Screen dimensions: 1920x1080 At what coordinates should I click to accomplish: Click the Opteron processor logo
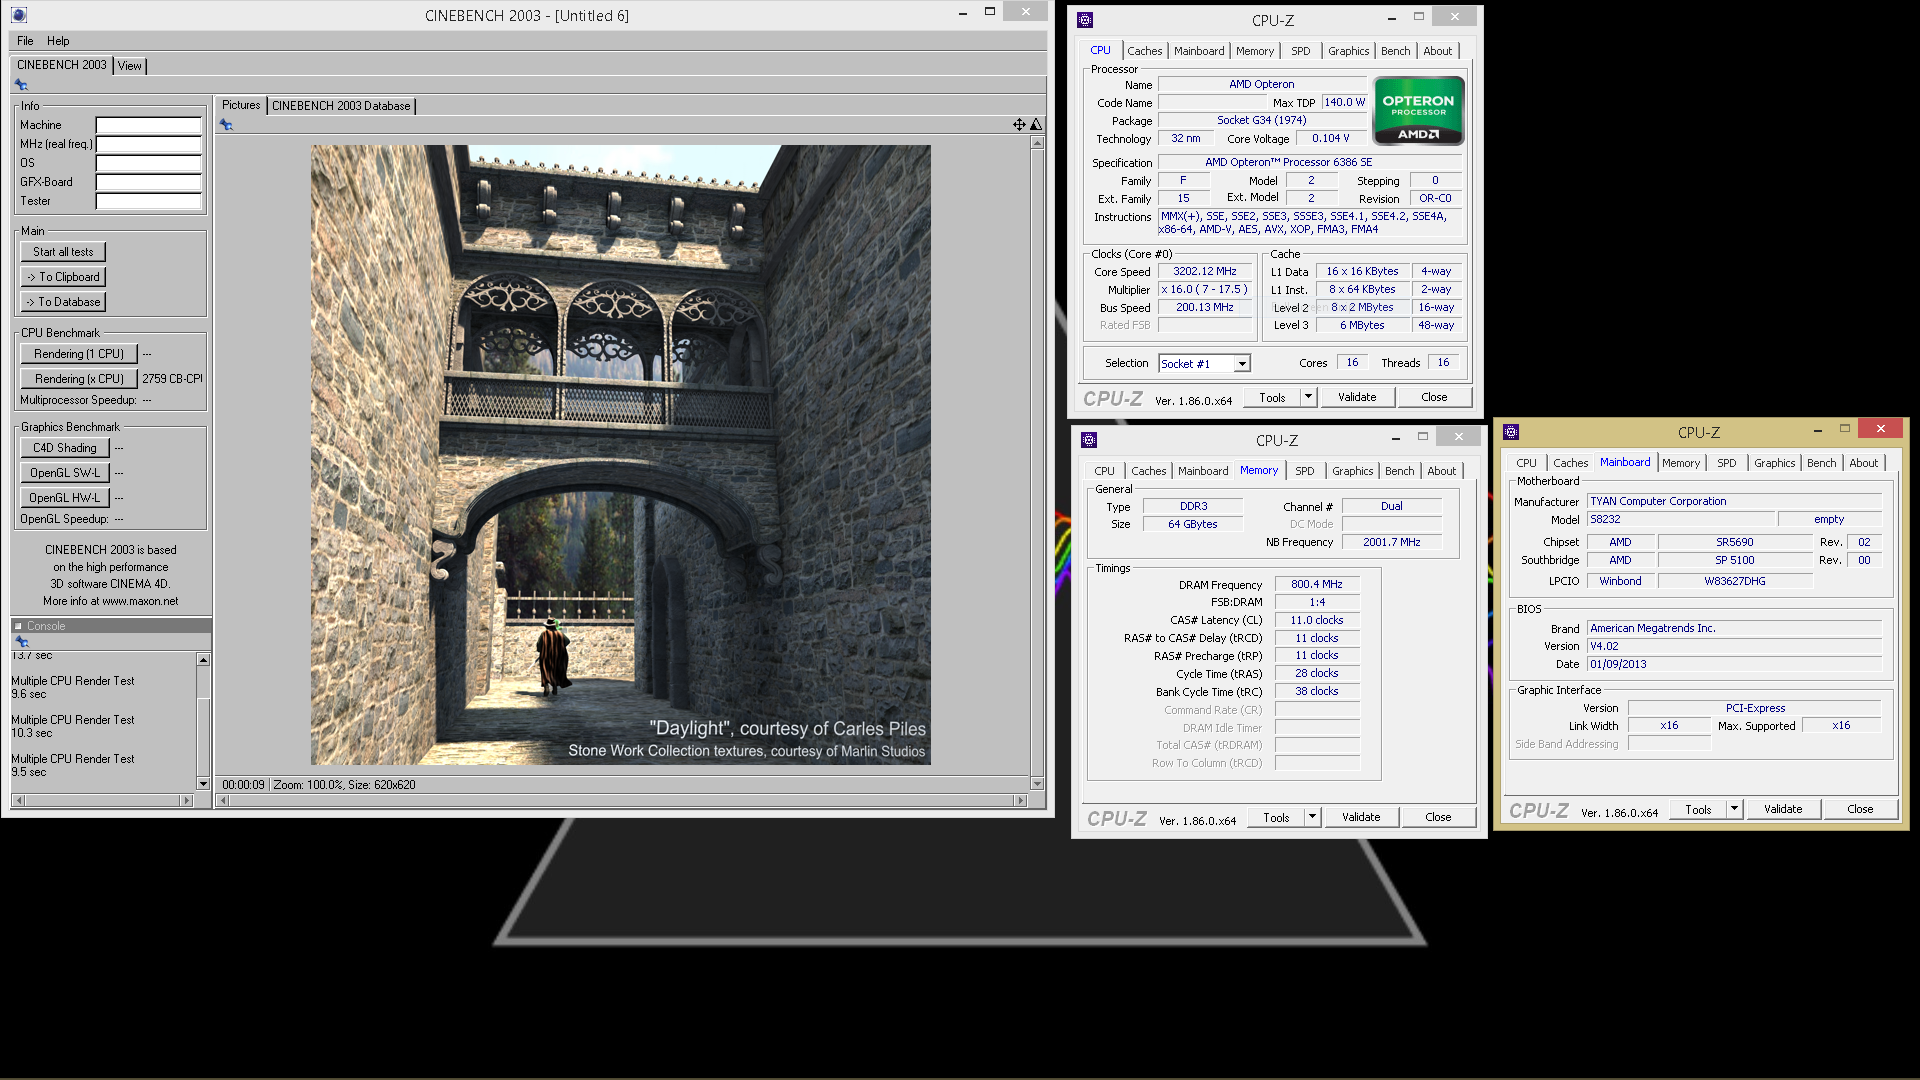point(1418,111)
